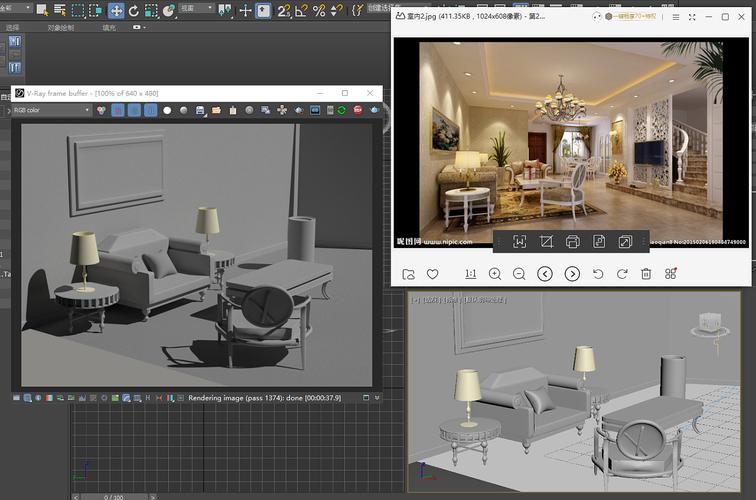Enter fullscreen in photo viewer
756x500 pixels.
click(x=692, y=17)
